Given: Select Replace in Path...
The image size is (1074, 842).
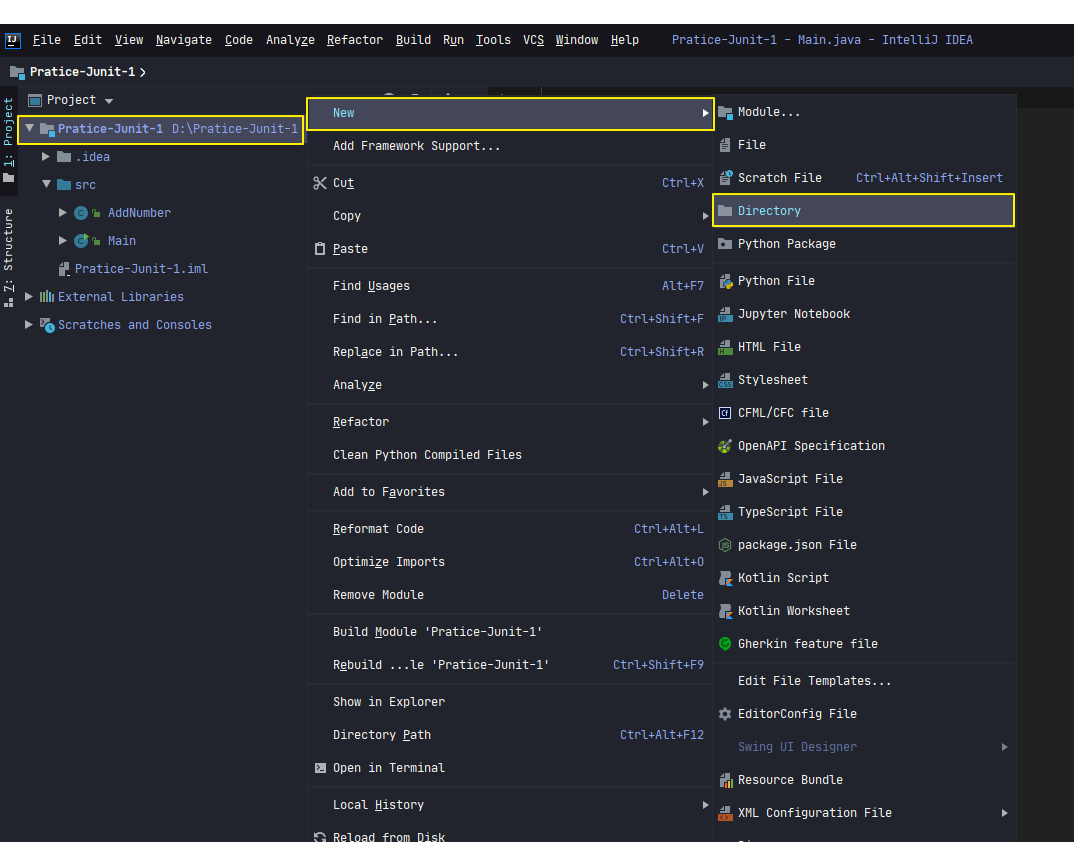Looking at the screenshot, I should point(510,351).
